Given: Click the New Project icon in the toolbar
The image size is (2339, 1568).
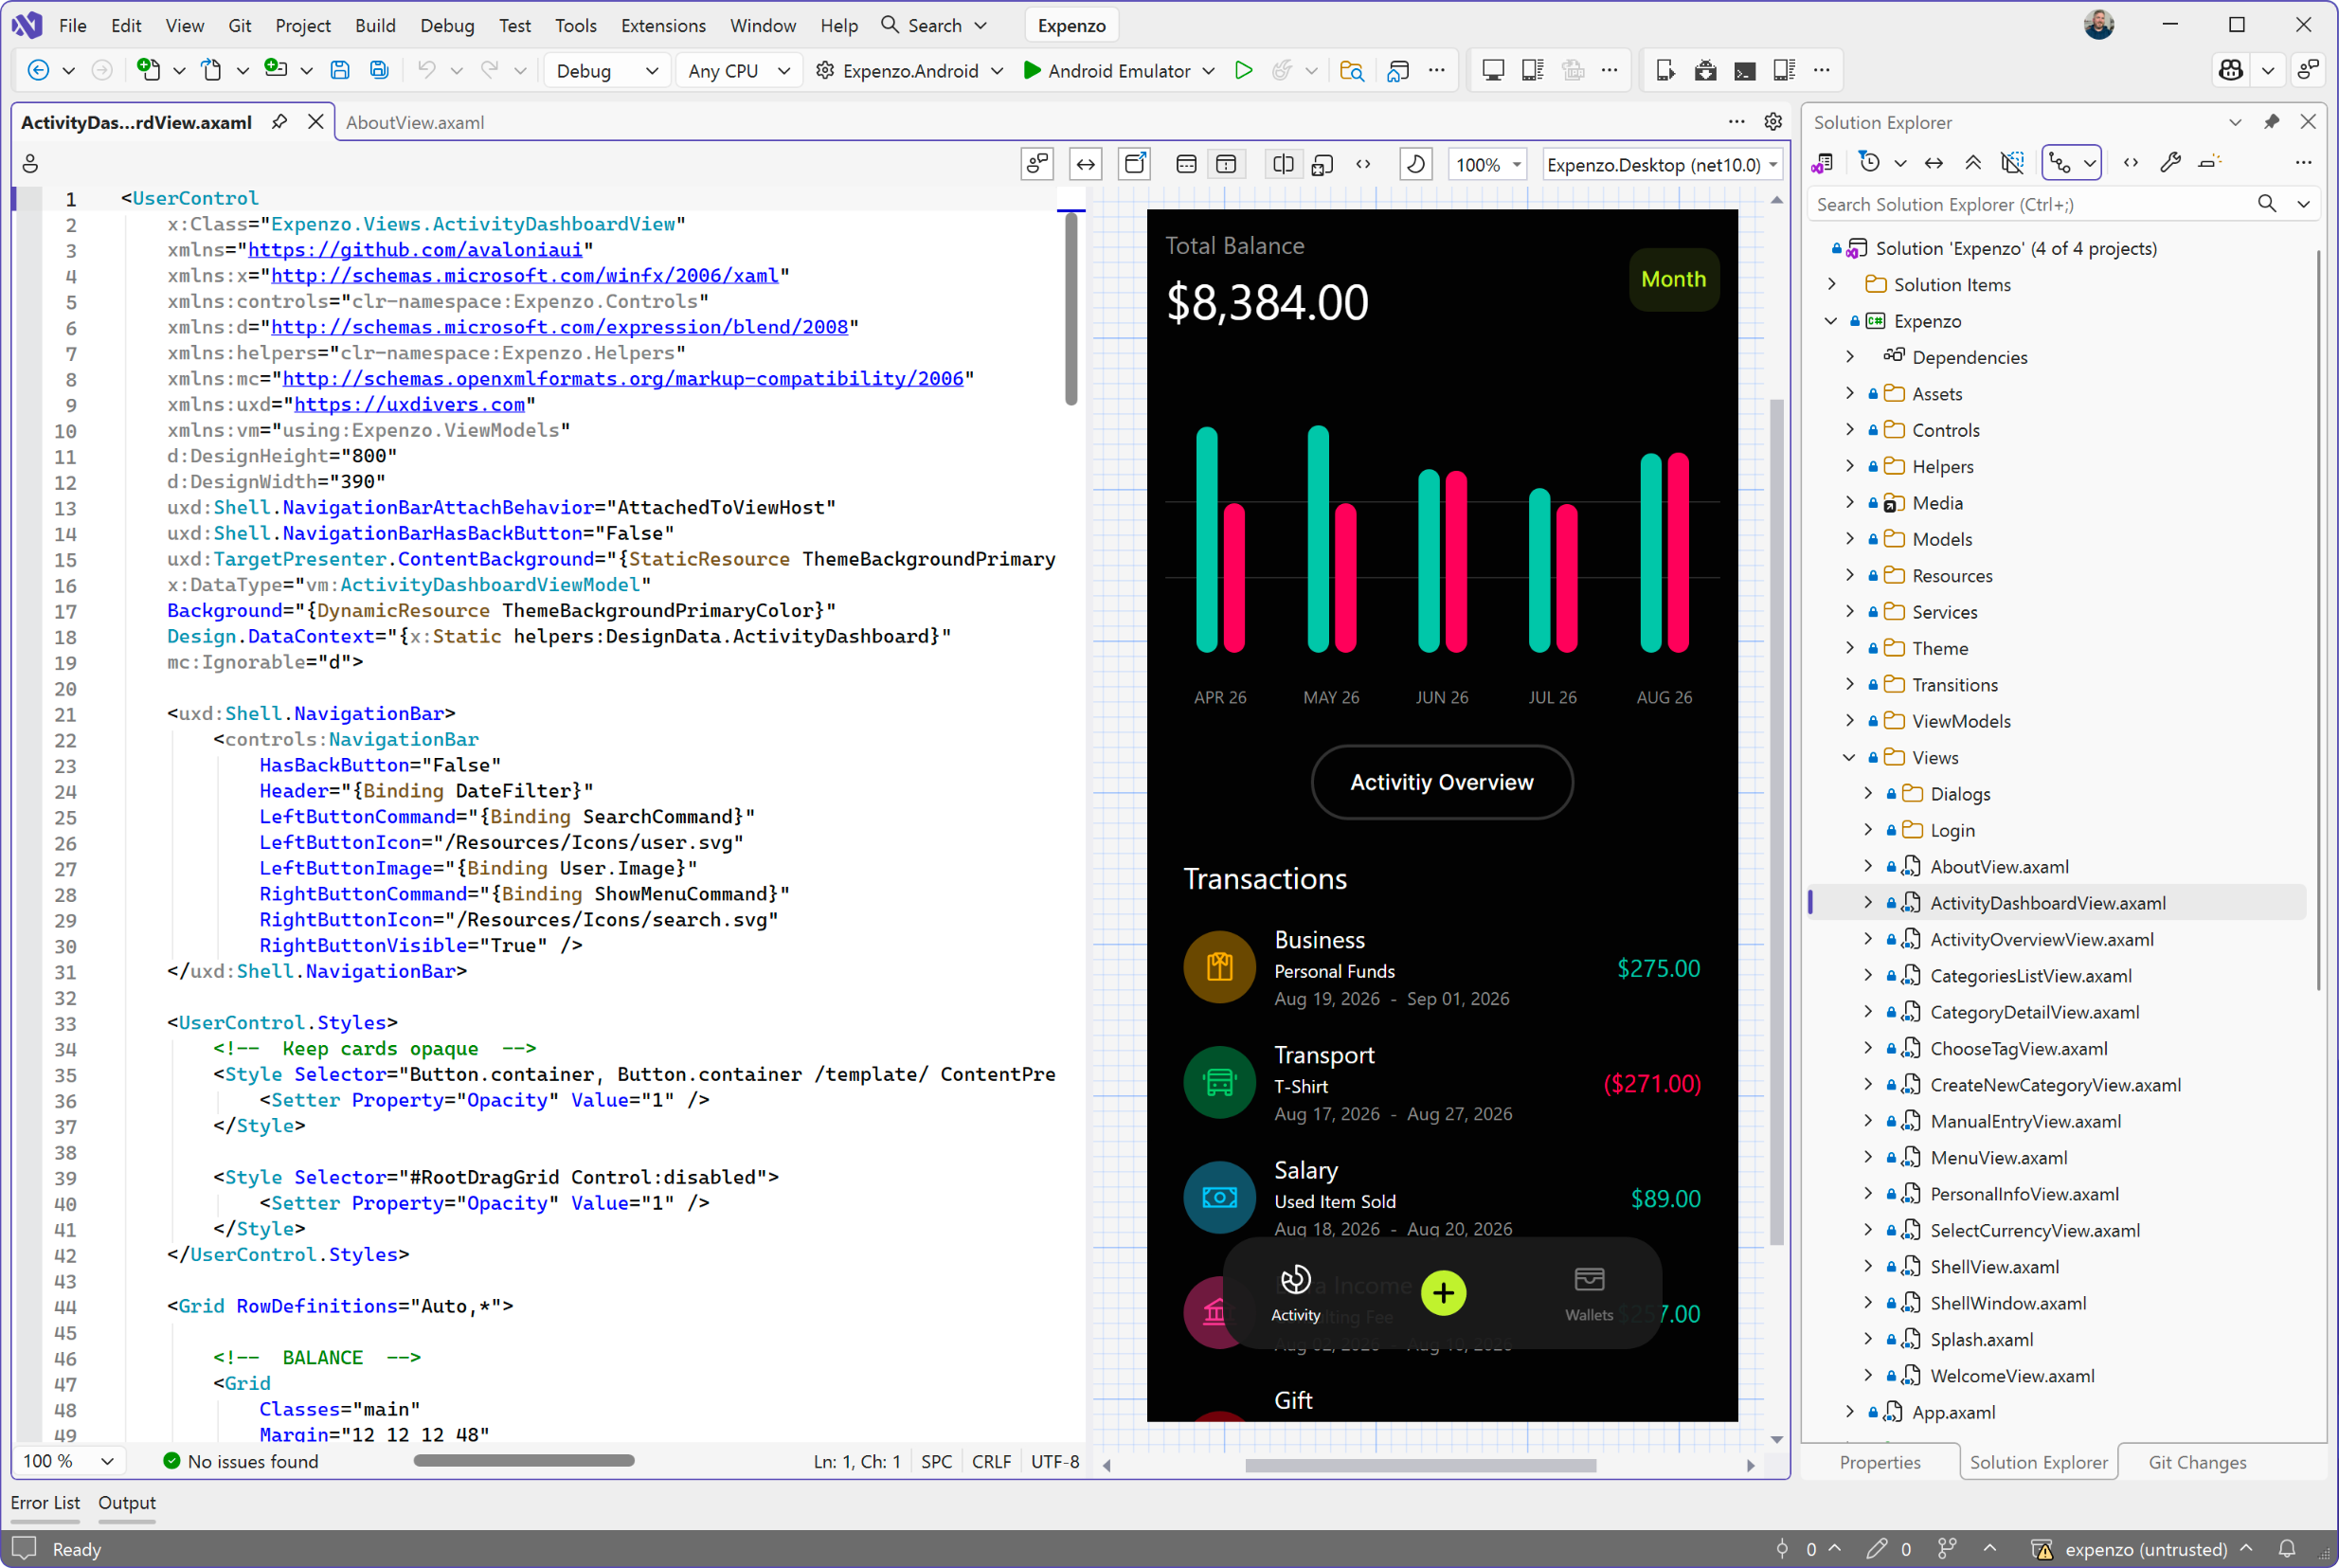Looking at the screenshot, I should (x=148, y=70).
